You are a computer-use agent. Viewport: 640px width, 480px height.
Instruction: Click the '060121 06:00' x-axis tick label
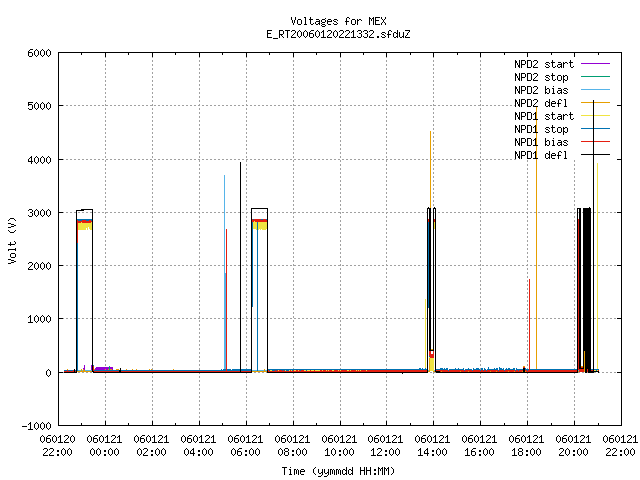point(245,446)
